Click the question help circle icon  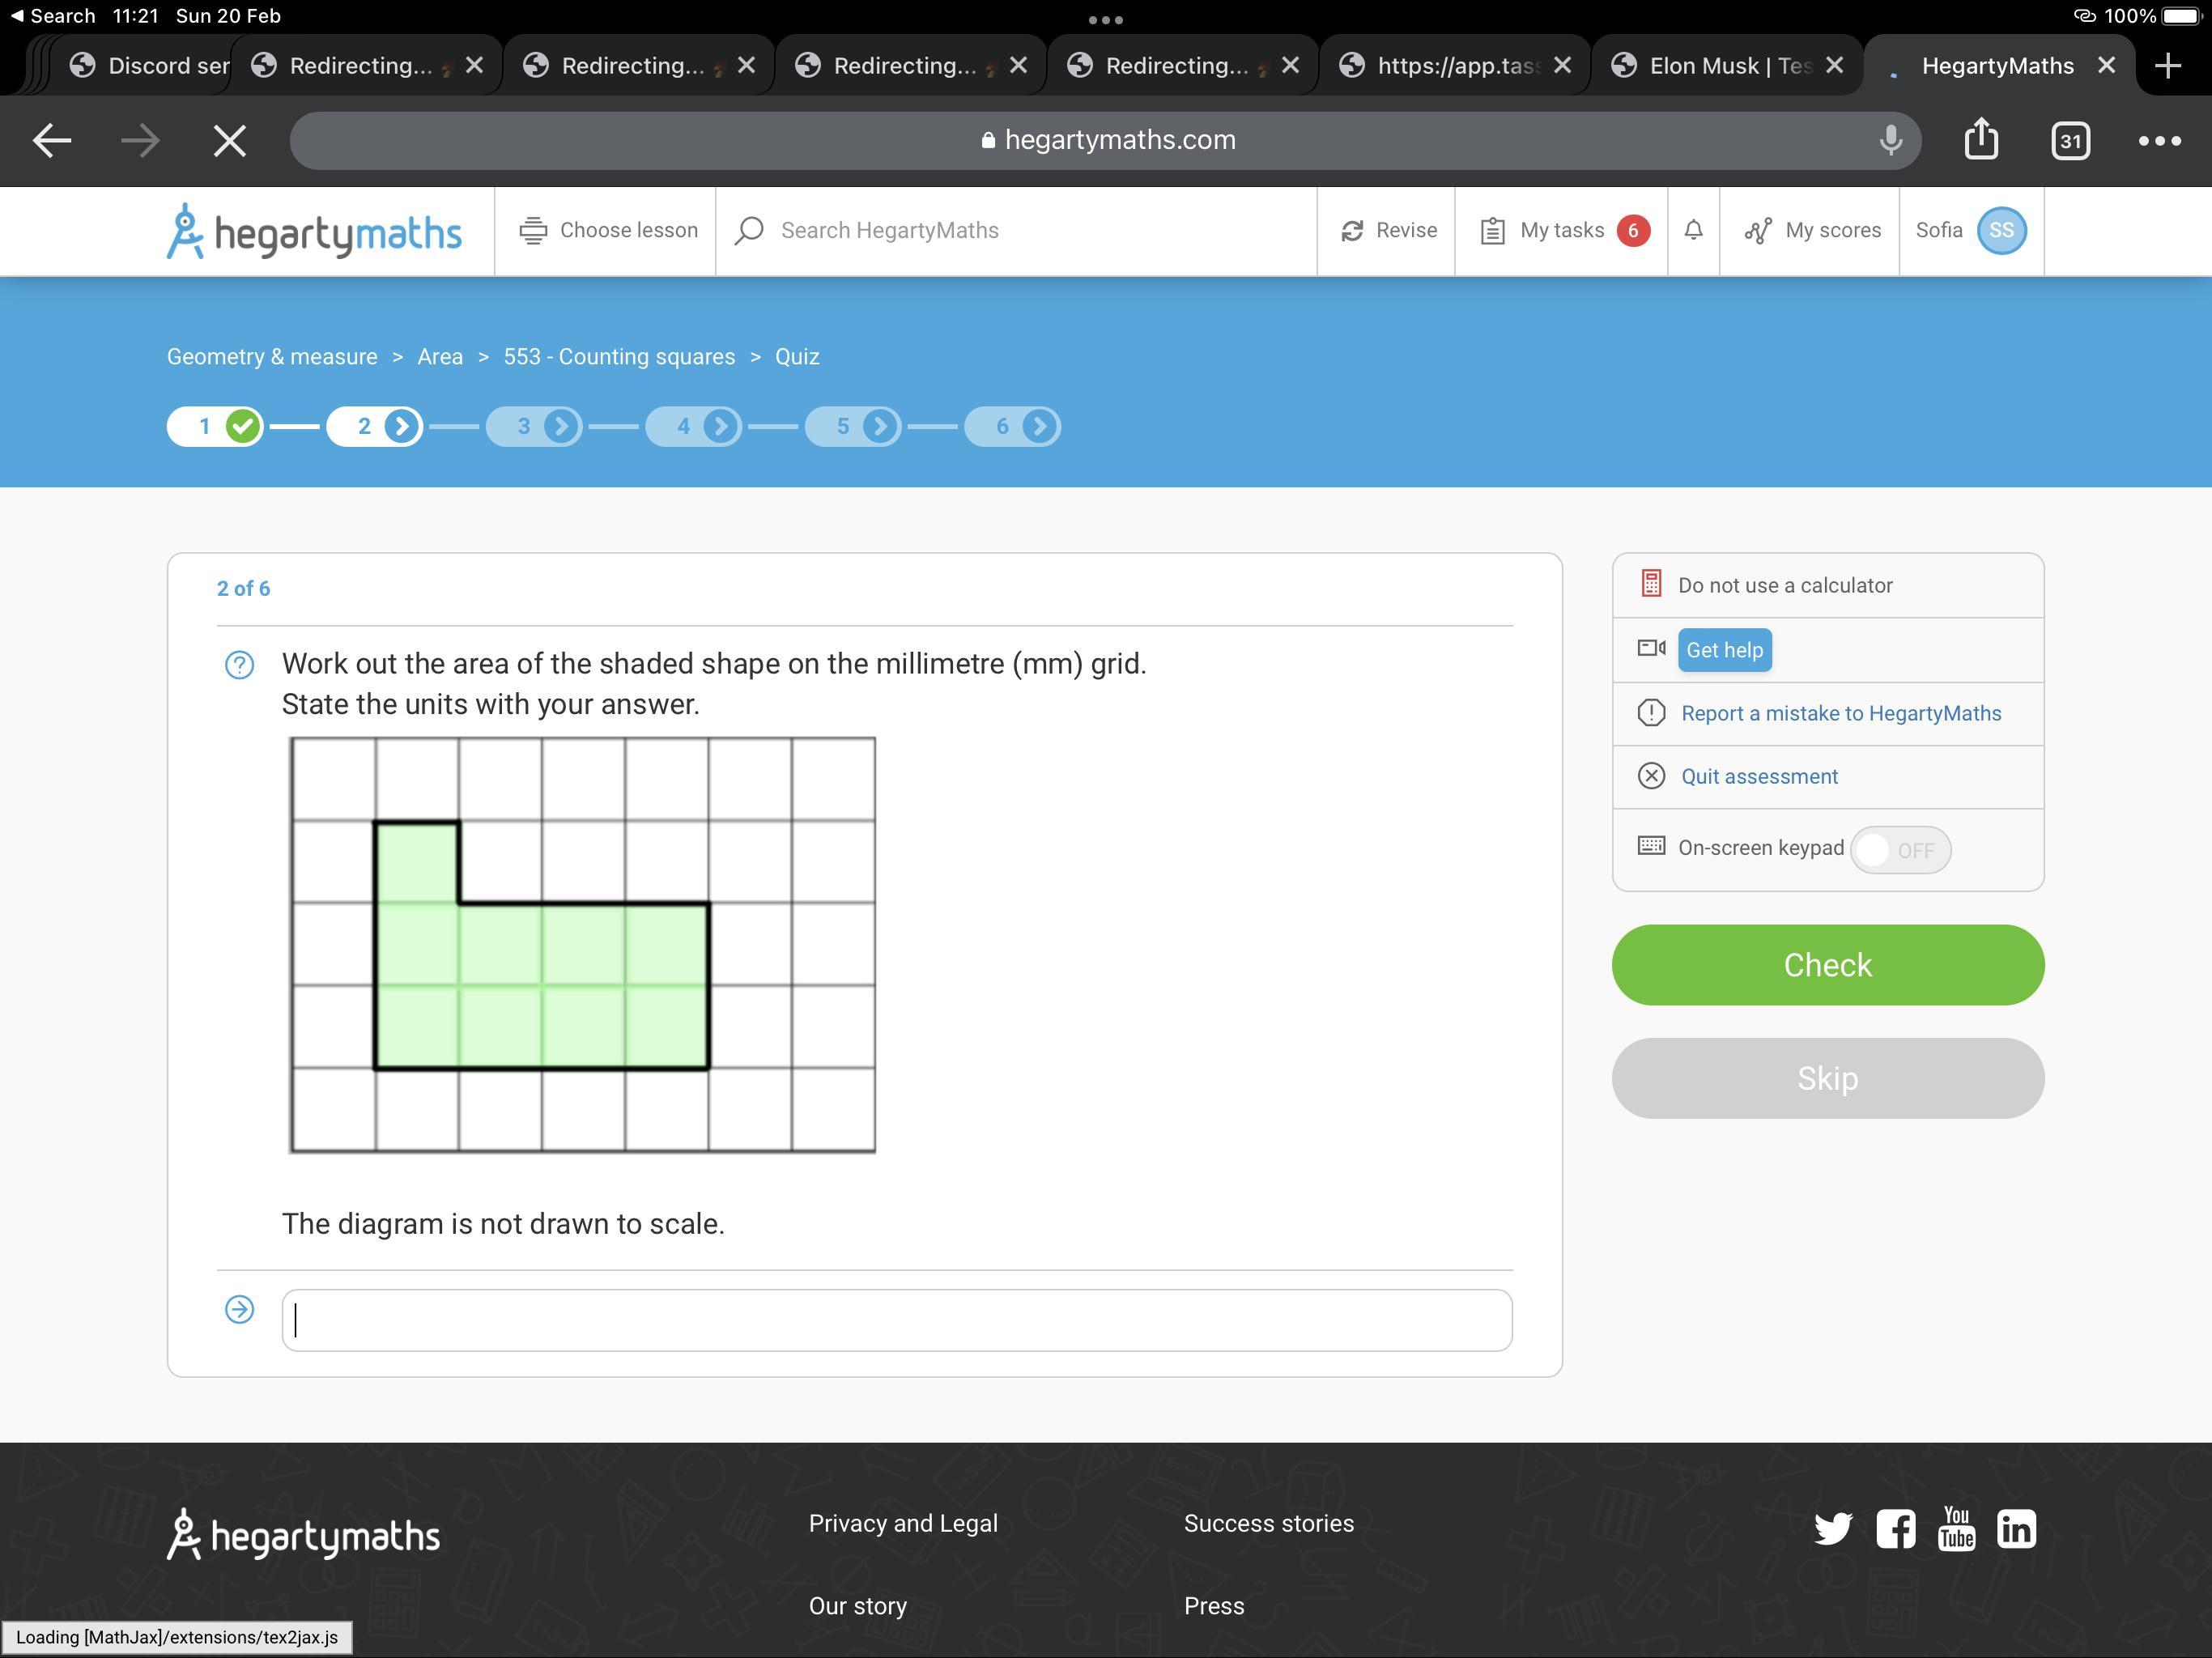pos(239,665)
